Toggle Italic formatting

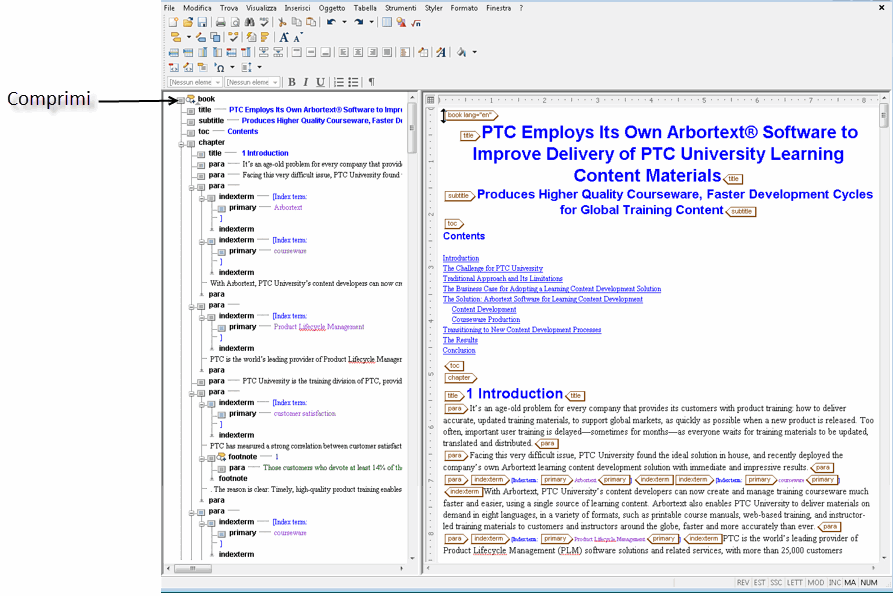306,82
